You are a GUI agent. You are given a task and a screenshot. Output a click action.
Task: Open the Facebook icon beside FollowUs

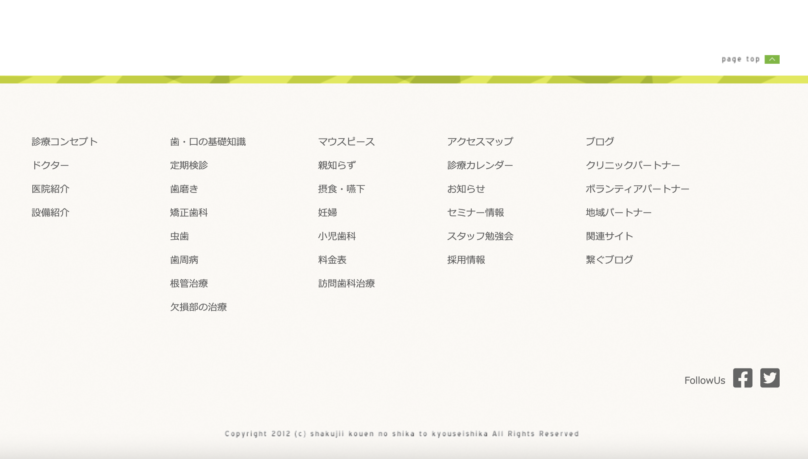click(743, 378)
